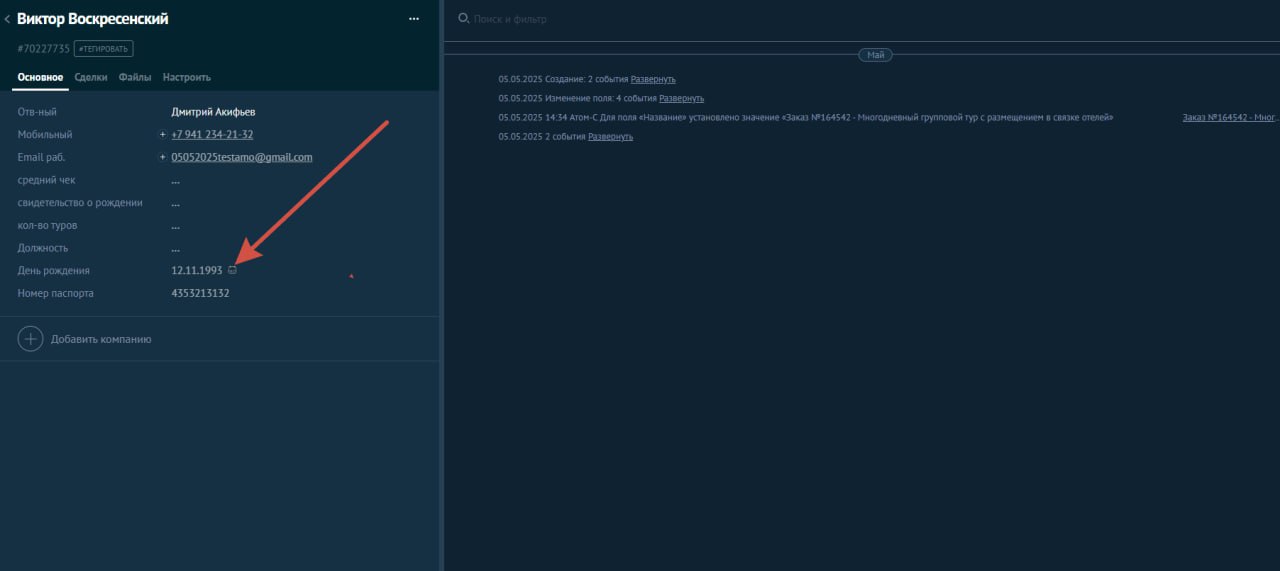Focus the Поиск и фильтр search field
The height and width of the screenshot is (571, 1280).
(x=510, y=19)
